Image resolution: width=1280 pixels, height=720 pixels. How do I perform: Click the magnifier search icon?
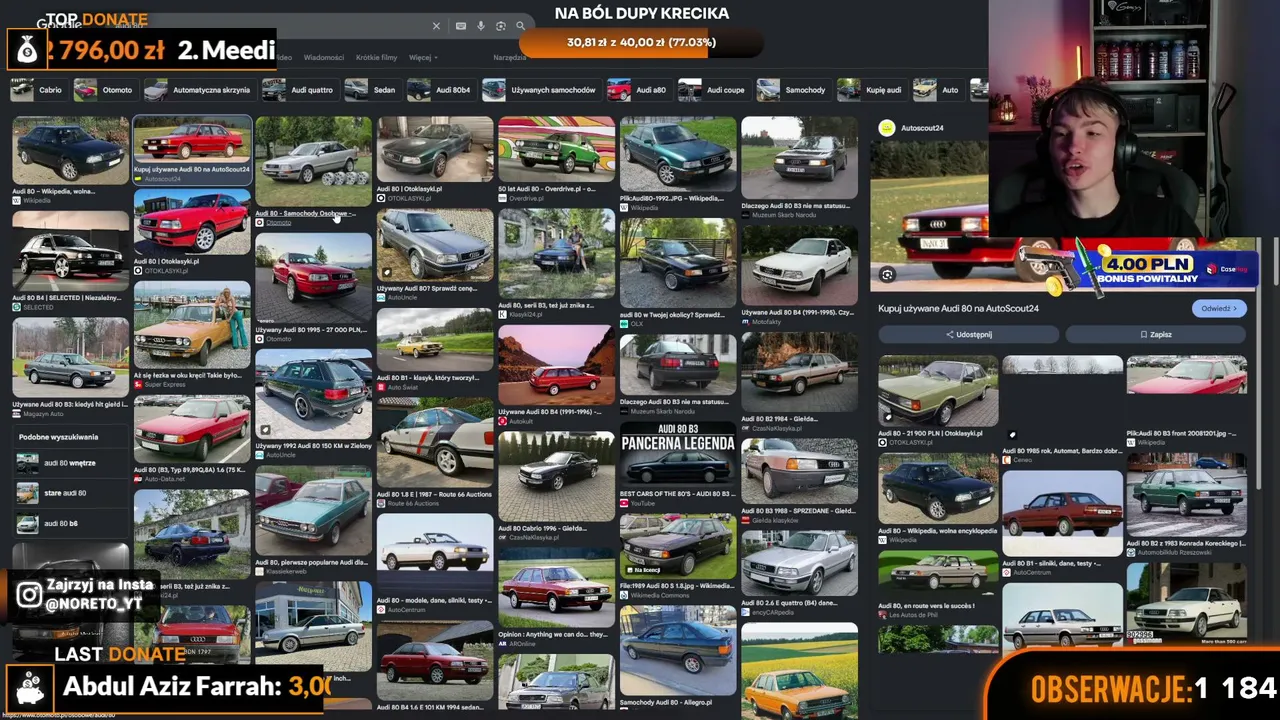pos(520,26)
